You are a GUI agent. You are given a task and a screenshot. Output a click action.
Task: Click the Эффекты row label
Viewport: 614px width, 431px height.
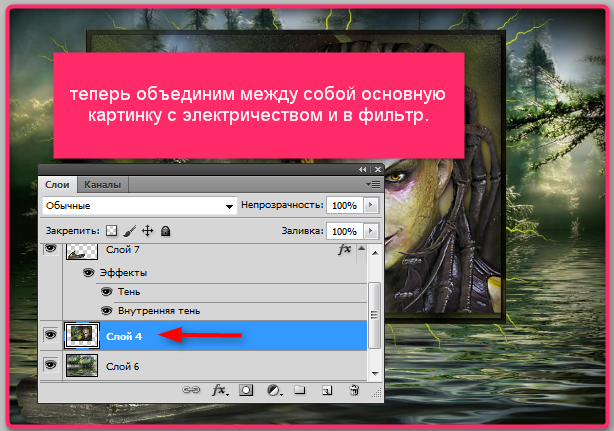tap(123, 273)
